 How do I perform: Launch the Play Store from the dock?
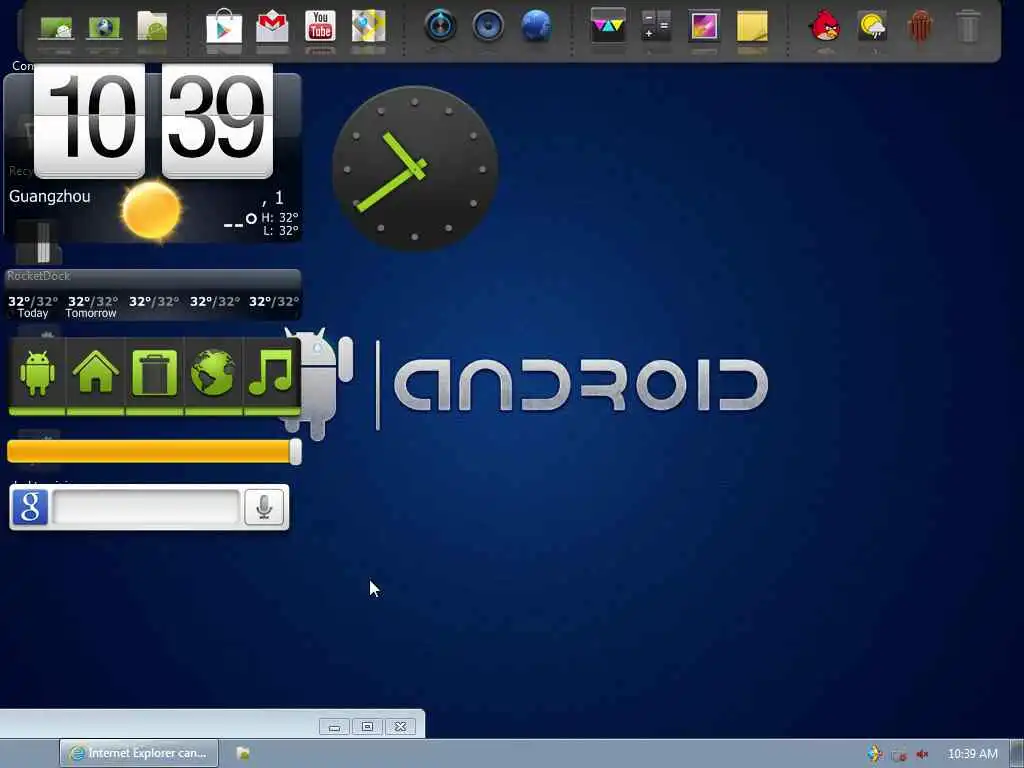pos(224,26)
